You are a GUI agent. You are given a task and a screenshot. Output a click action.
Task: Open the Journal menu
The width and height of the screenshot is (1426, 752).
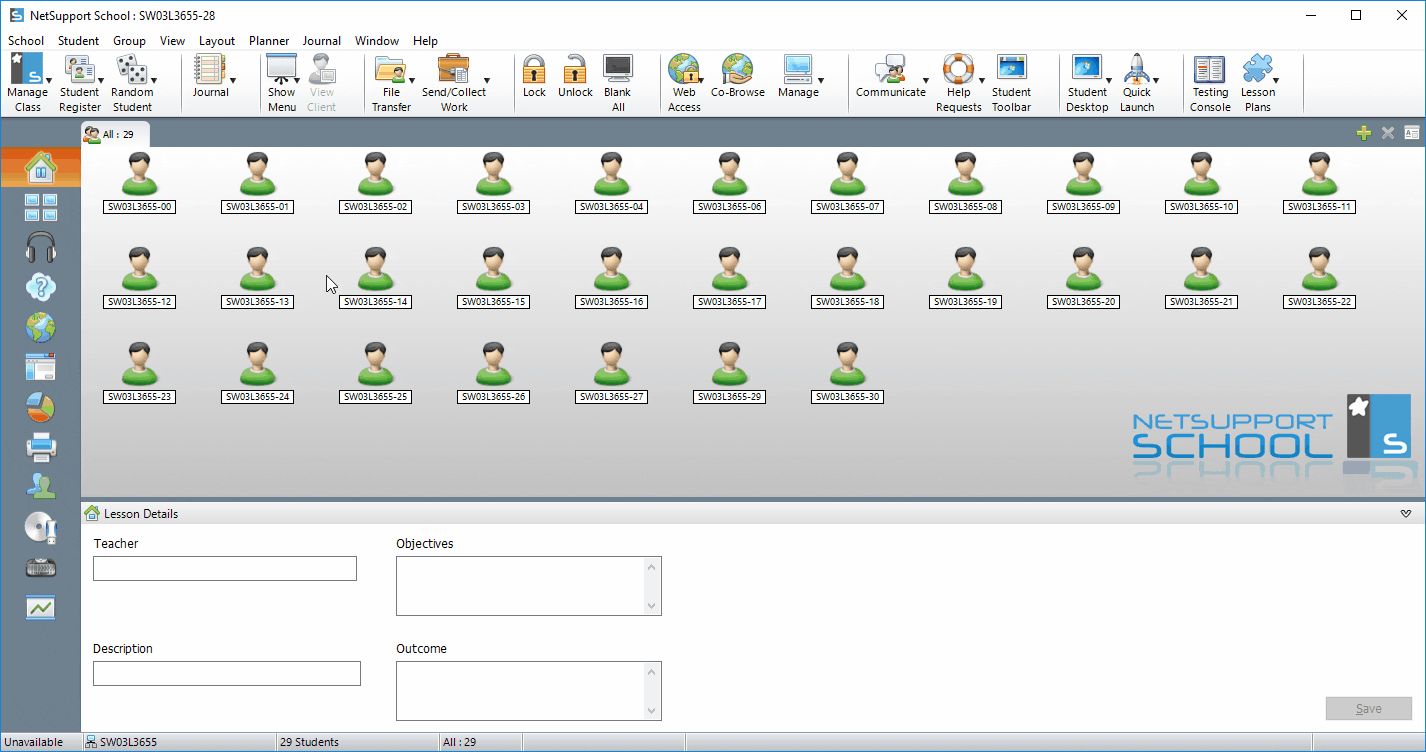(321, 41)
